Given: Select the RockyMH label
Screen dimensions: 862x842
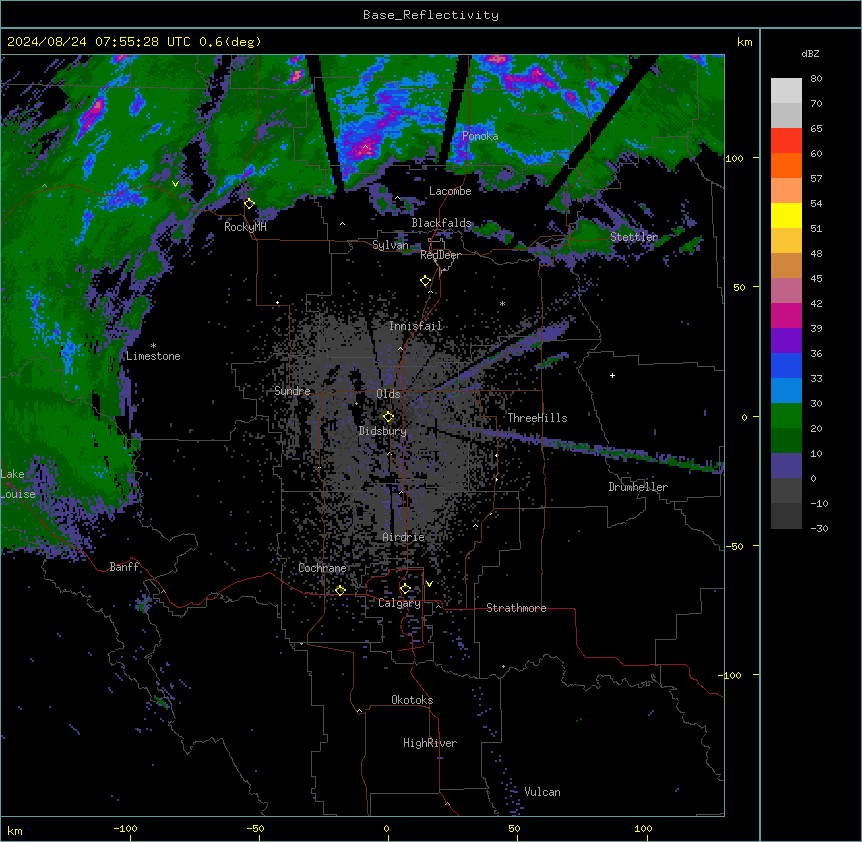Looking at the screenshot, I should [x=245, y=227].
